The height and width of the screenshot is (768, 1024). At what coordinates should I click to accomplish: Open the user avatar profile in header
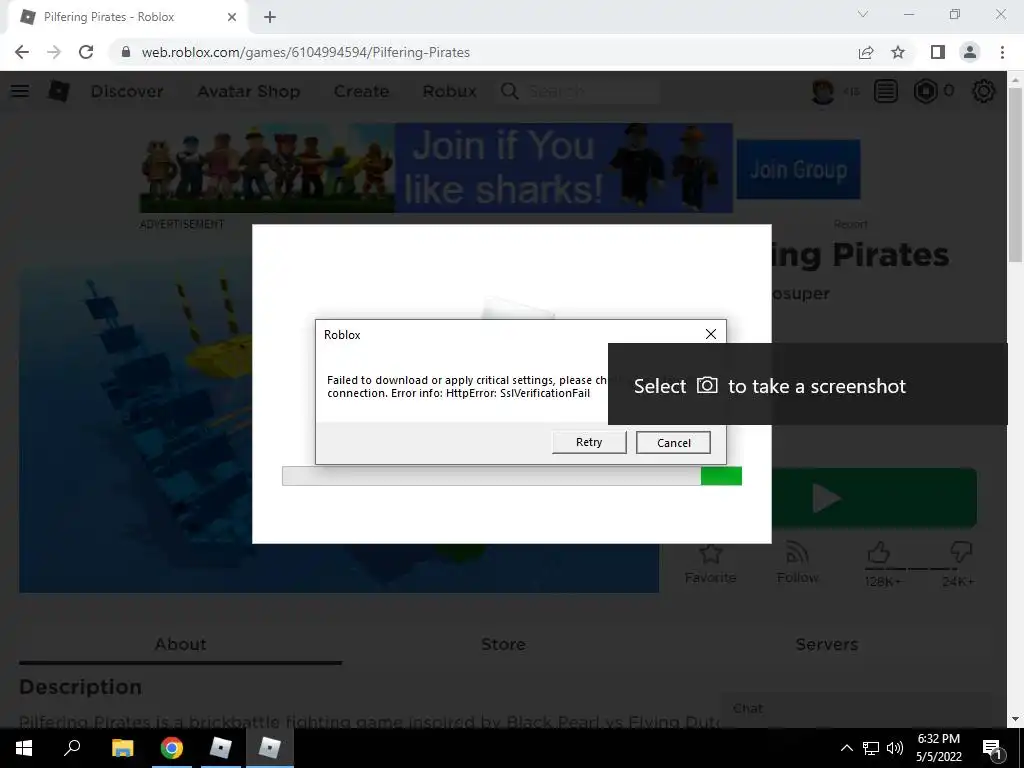click(823, 91)
